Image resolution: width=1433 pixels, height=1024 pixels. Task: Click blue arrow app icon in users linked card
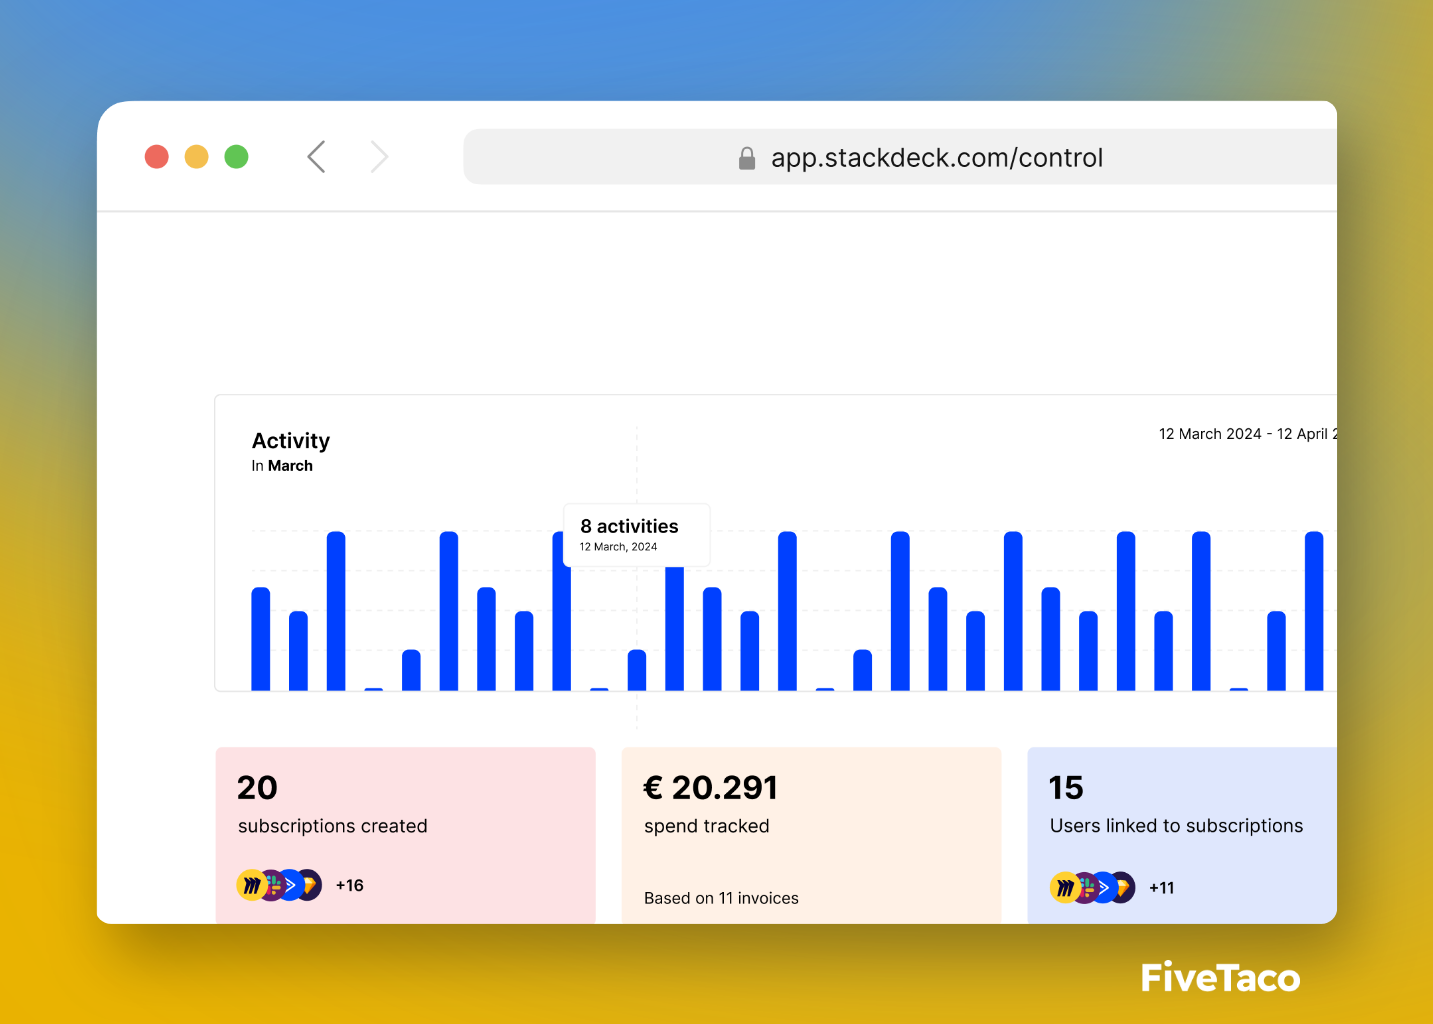(x=1105, y=887)
